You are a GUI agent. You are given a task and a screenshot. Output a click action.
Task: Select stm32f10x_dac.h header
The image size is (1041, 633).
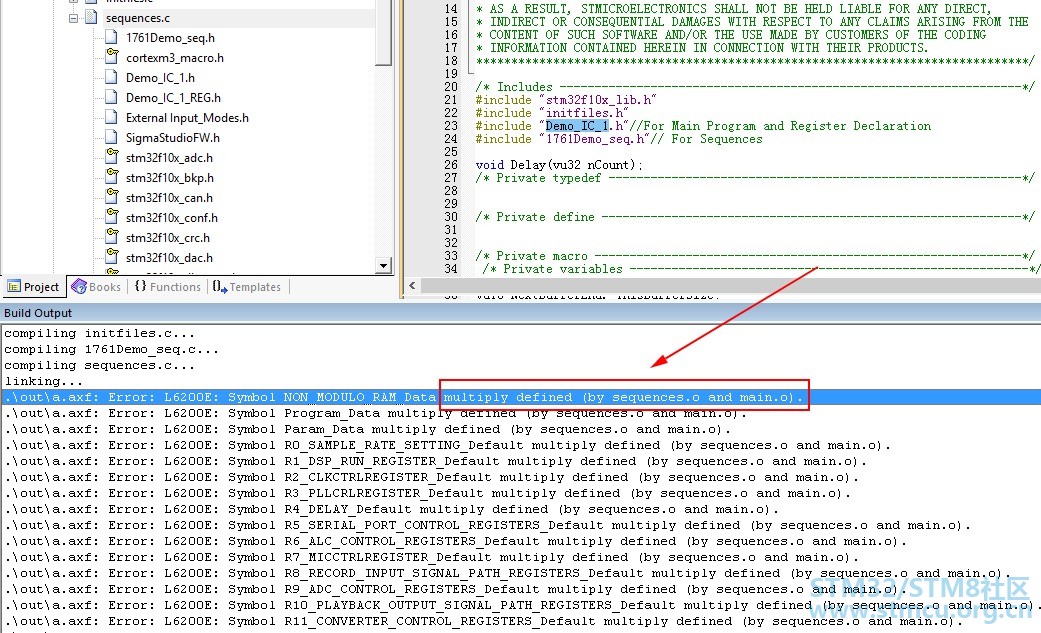169,257
